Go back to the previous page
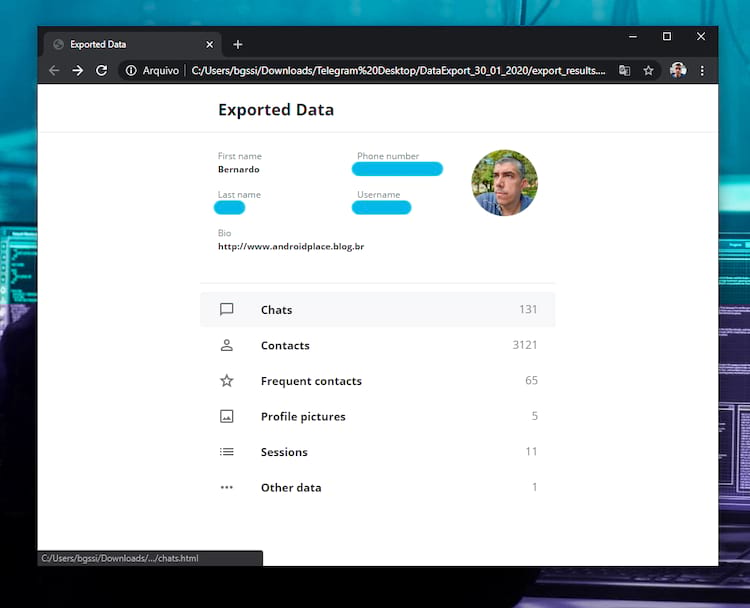This screenshot has width=750, height=608. click(54, 71)
